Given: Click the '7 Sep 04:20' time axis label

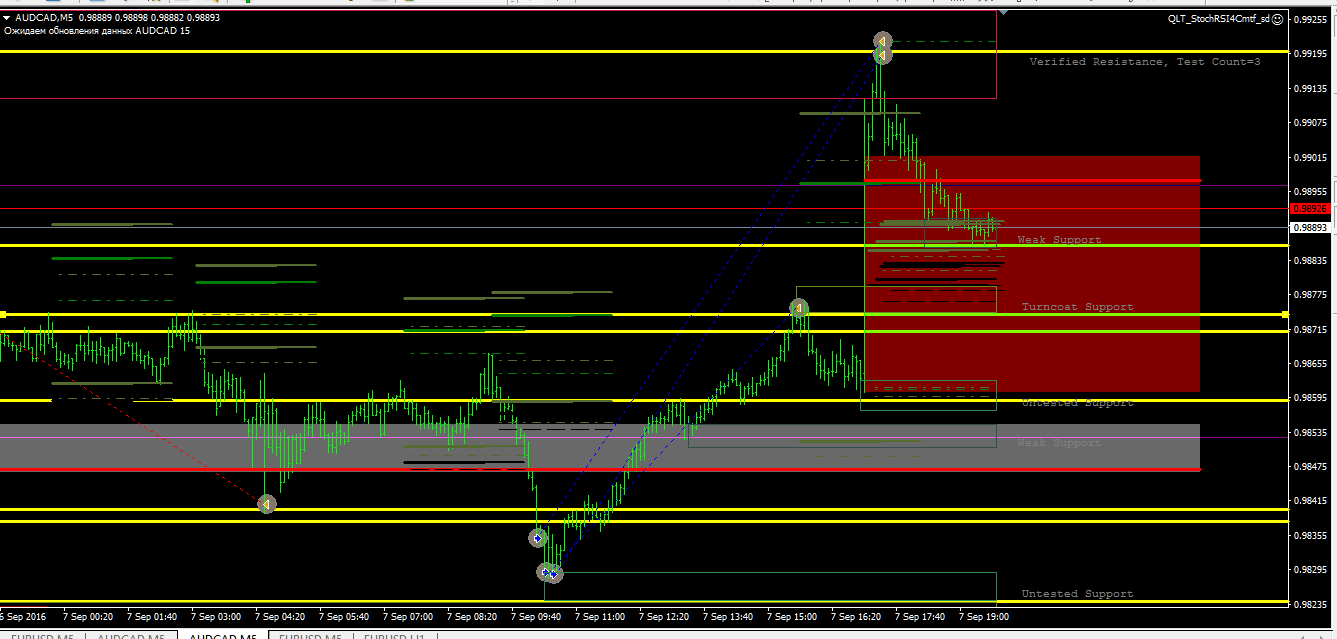Looking at the screenshot, I should 279,618.
